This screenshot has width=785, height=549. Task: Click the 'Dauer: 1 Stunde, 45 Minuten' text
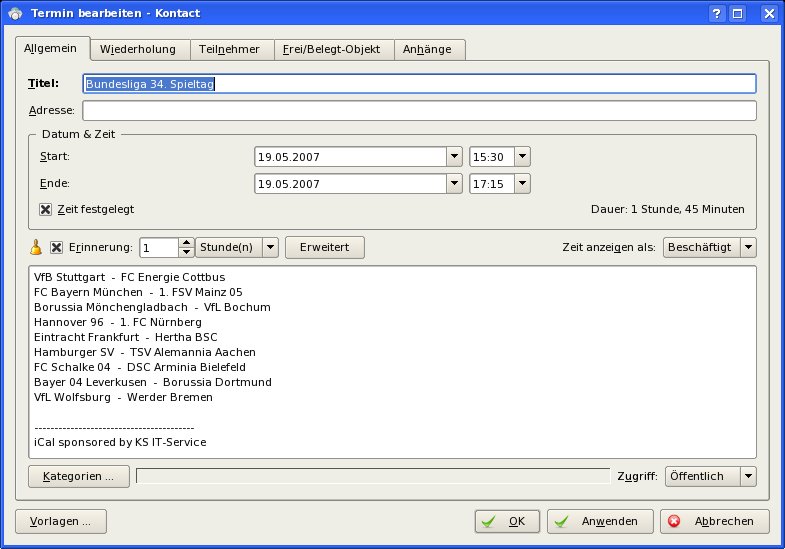(x=667, y=209)
